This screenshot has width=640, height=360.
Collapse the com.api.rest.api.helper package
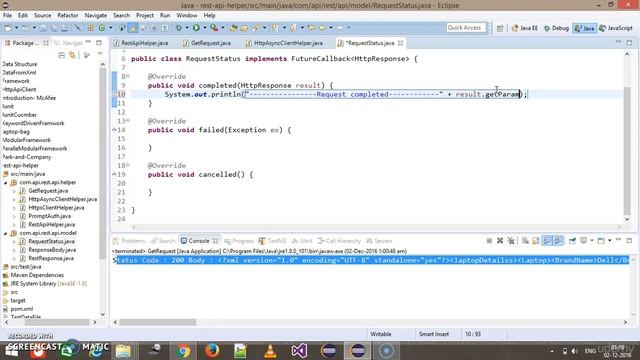click(x=6, y=182)
